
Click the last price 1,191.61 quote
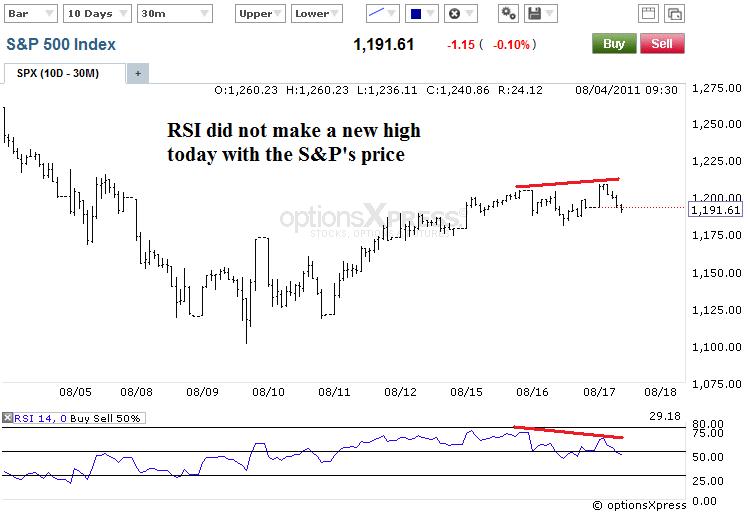pyautogui.click(x=384, y=44)
